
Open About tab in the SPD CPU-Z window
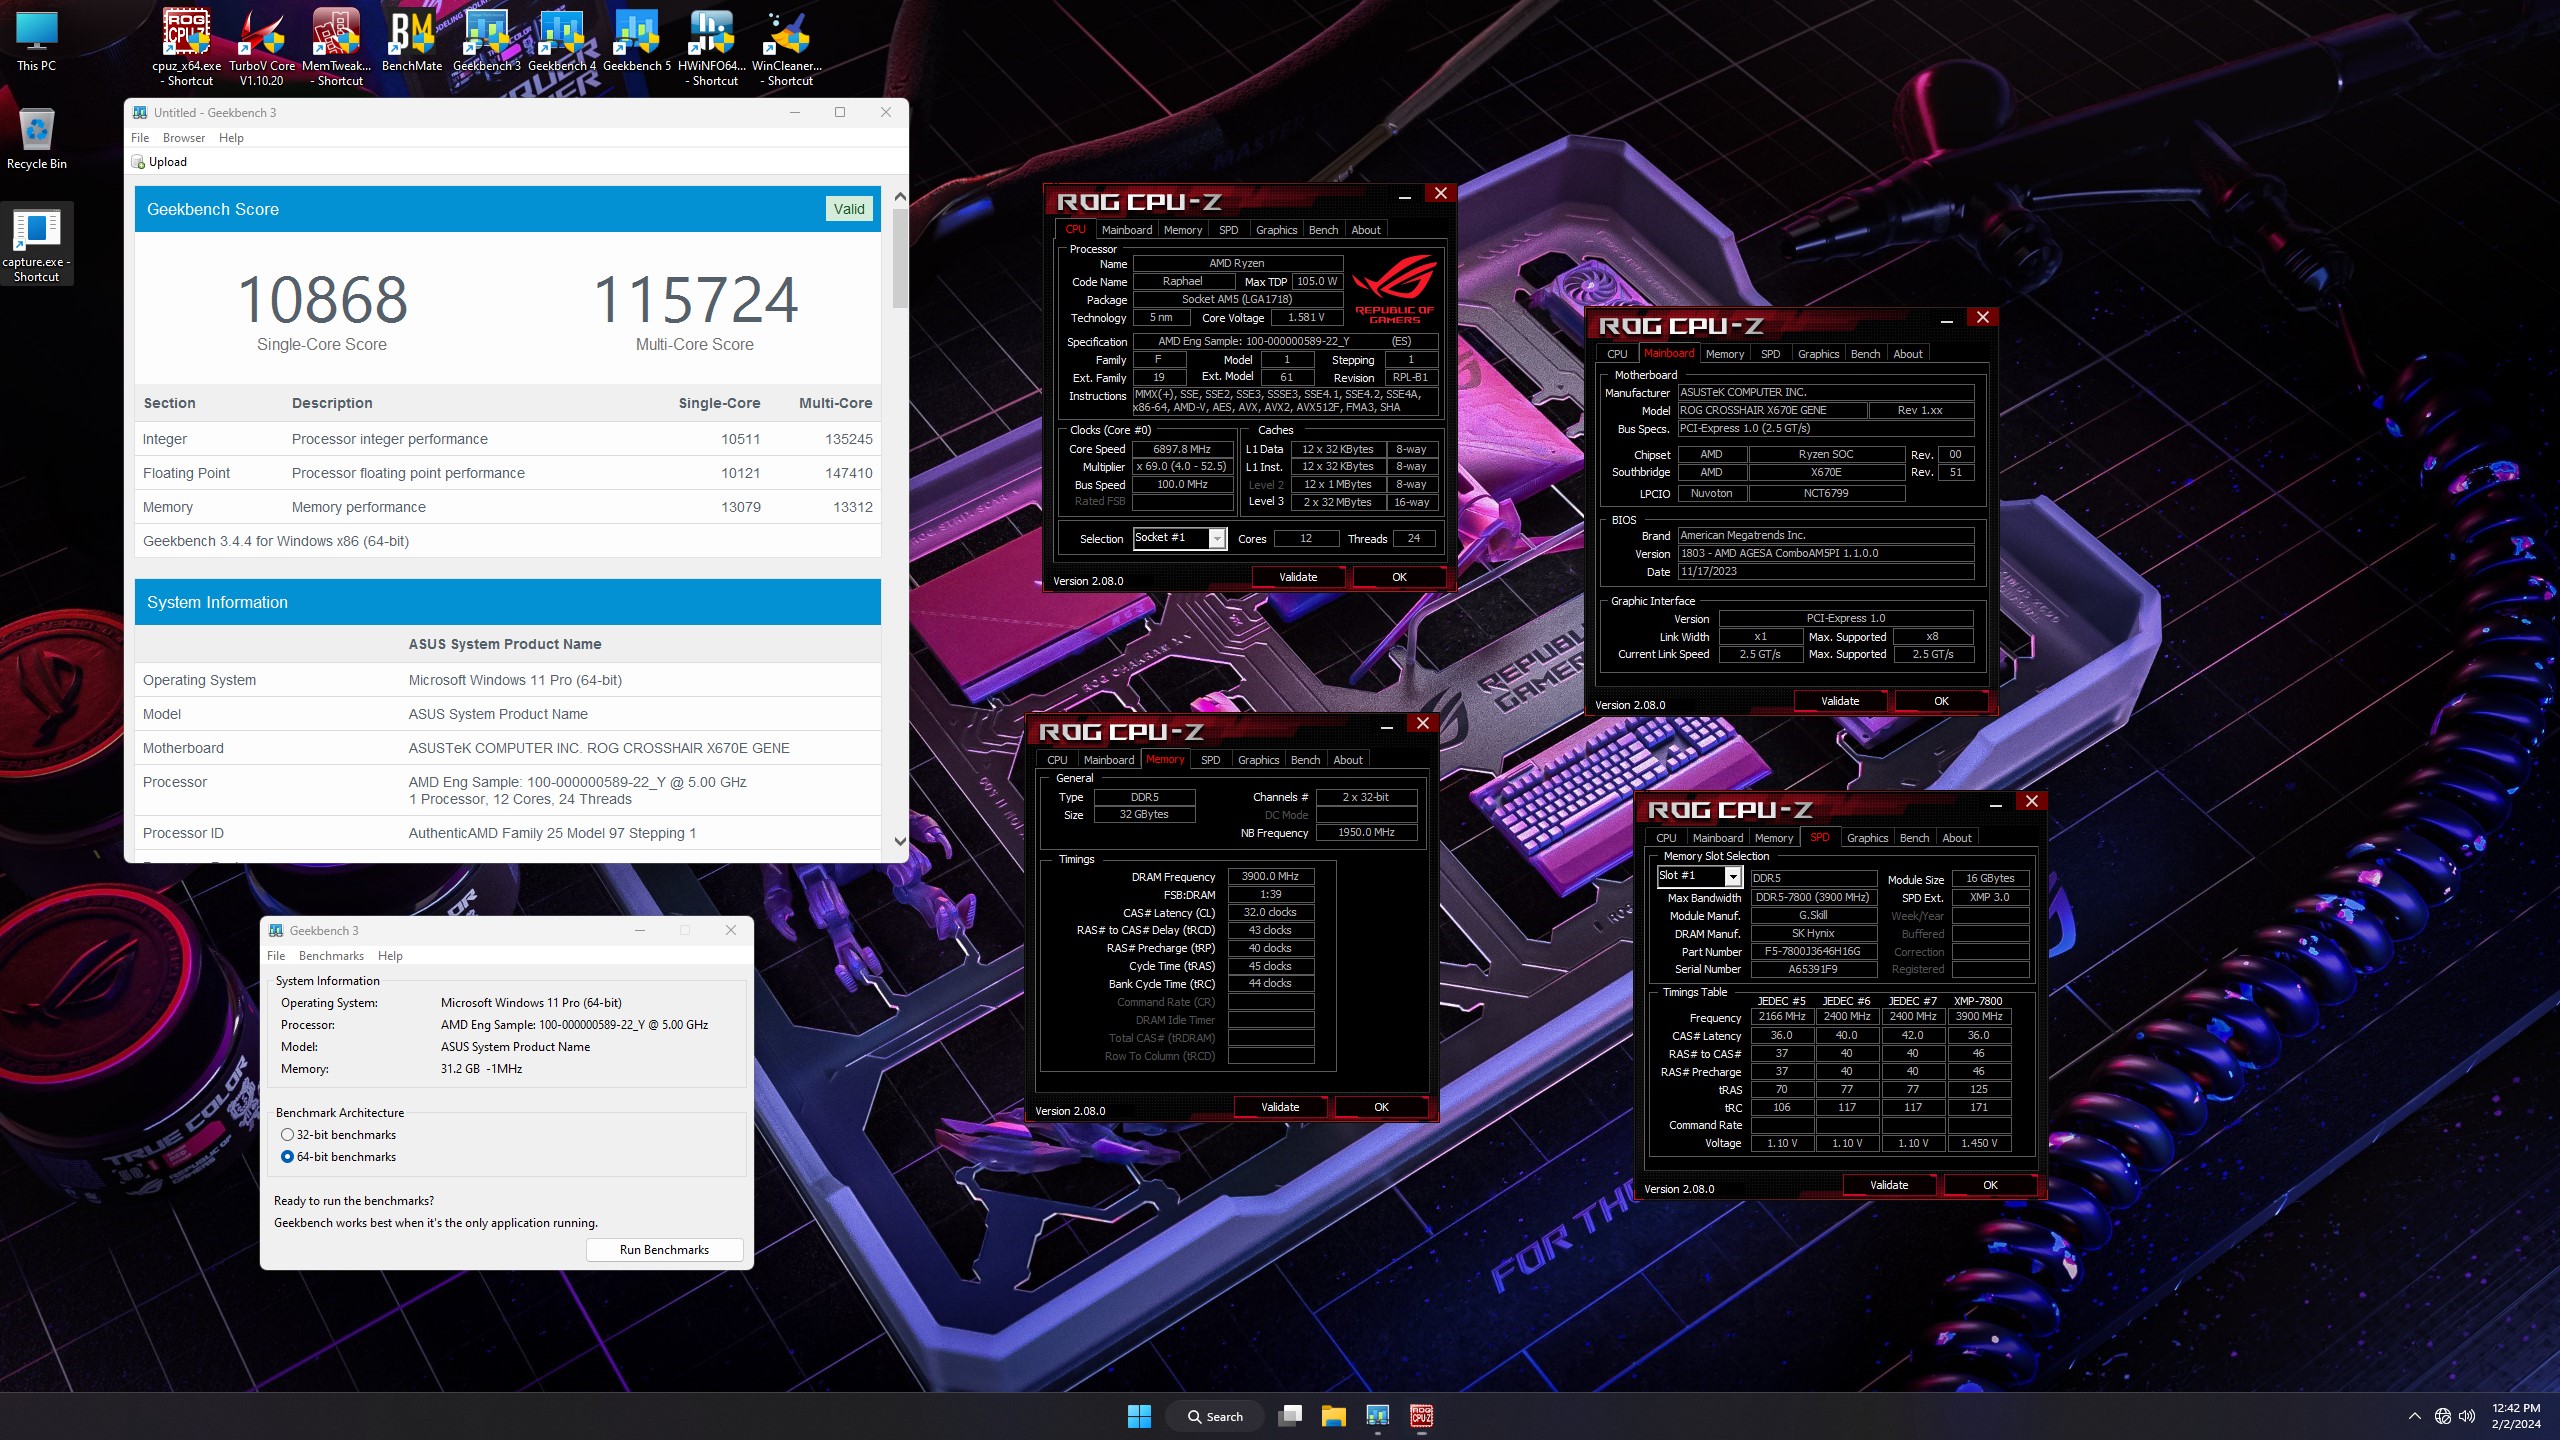[1957, 838]
